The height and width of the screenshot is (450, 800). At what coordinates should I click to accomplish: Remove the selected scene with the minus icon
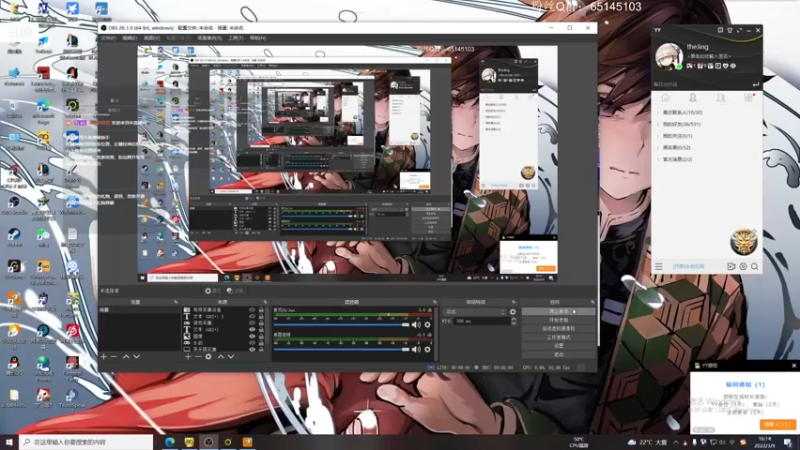[114, 357]
